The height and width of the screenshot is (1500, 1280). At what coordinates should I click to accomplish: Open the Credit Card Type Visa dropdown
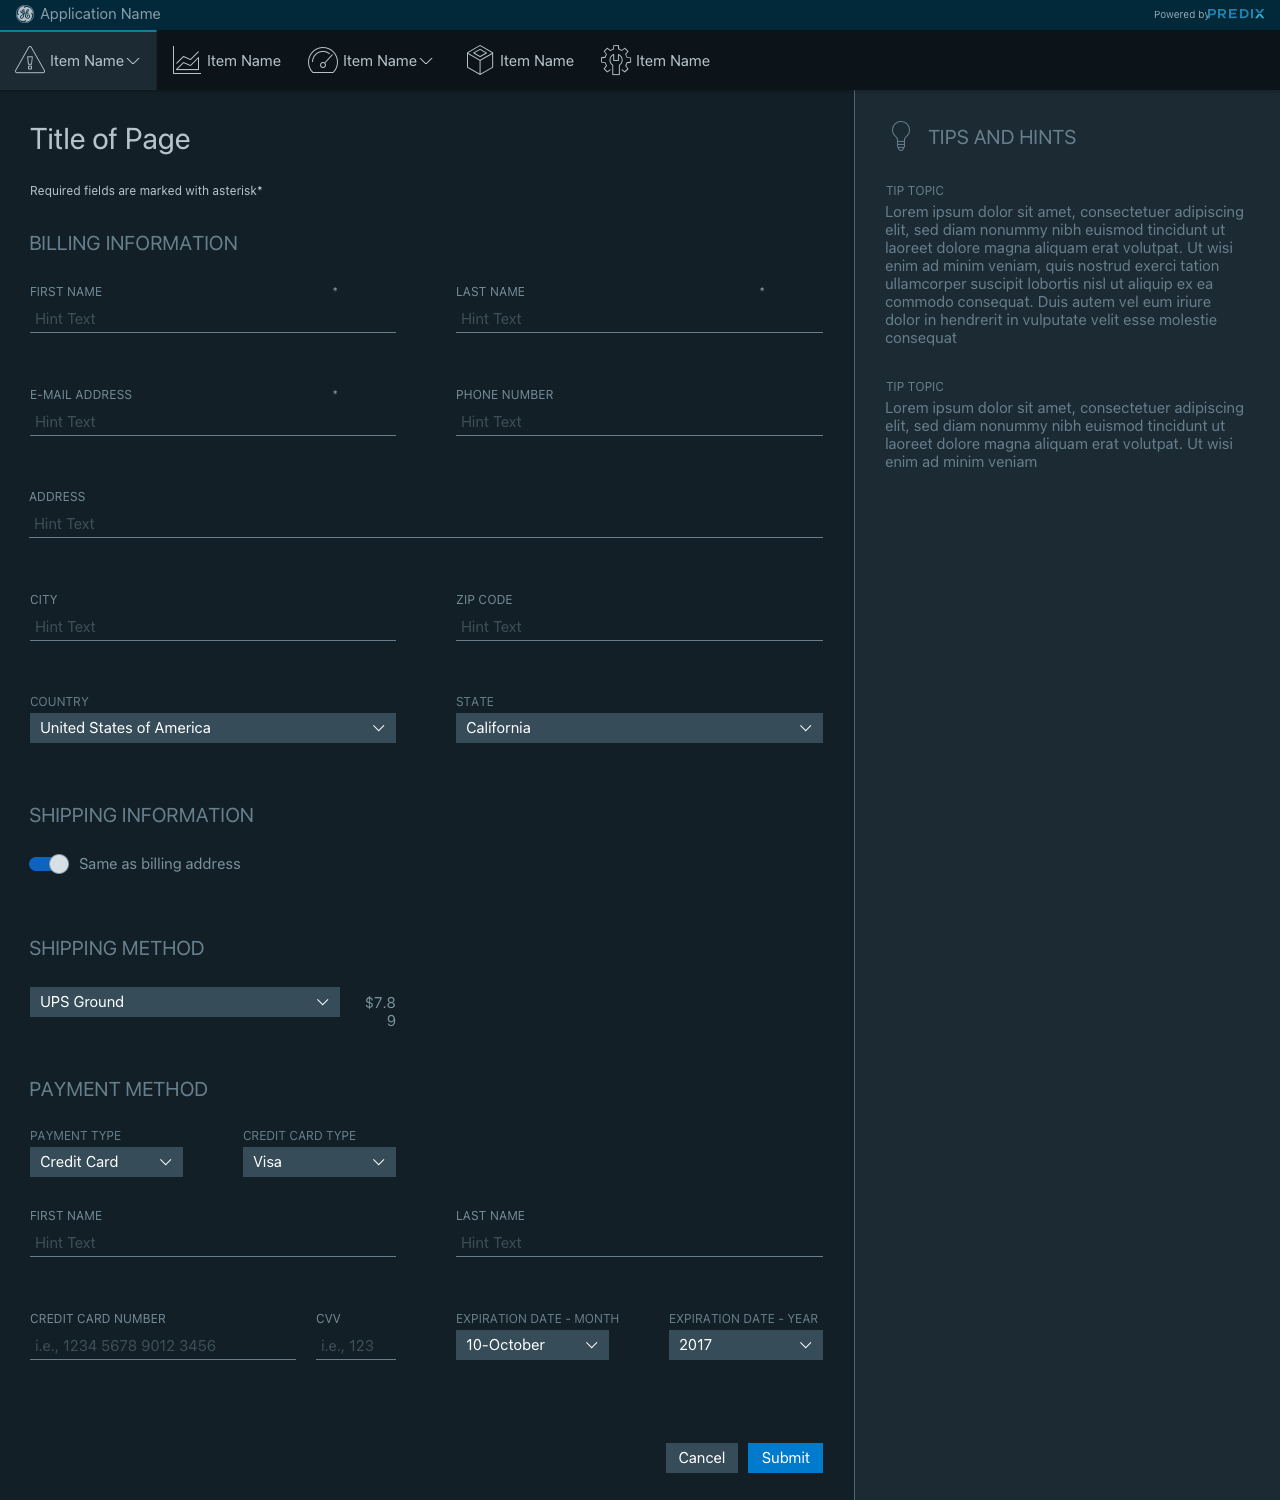tap(319, 1162)
